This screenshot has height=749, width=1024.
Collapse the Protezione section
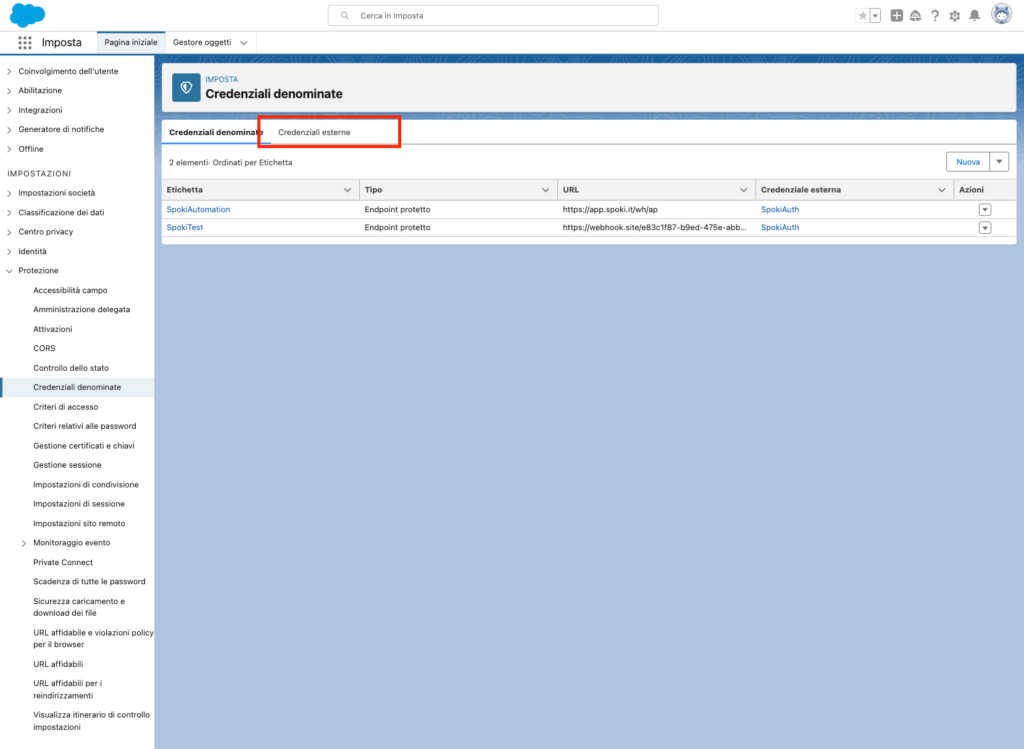(10, 271)
